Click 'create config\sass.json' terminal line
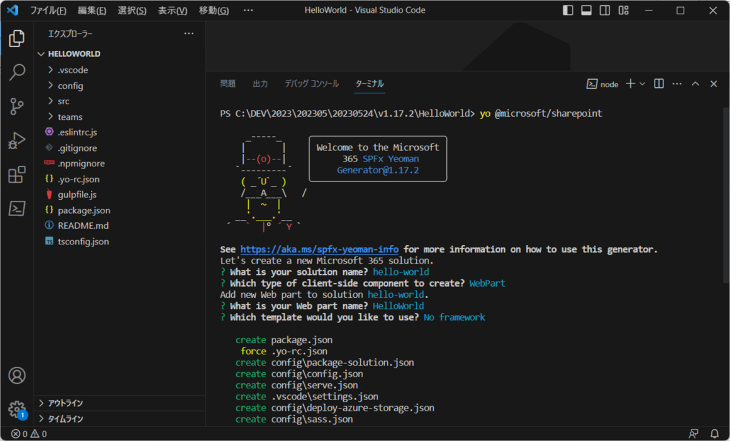 tap(294, 419)
